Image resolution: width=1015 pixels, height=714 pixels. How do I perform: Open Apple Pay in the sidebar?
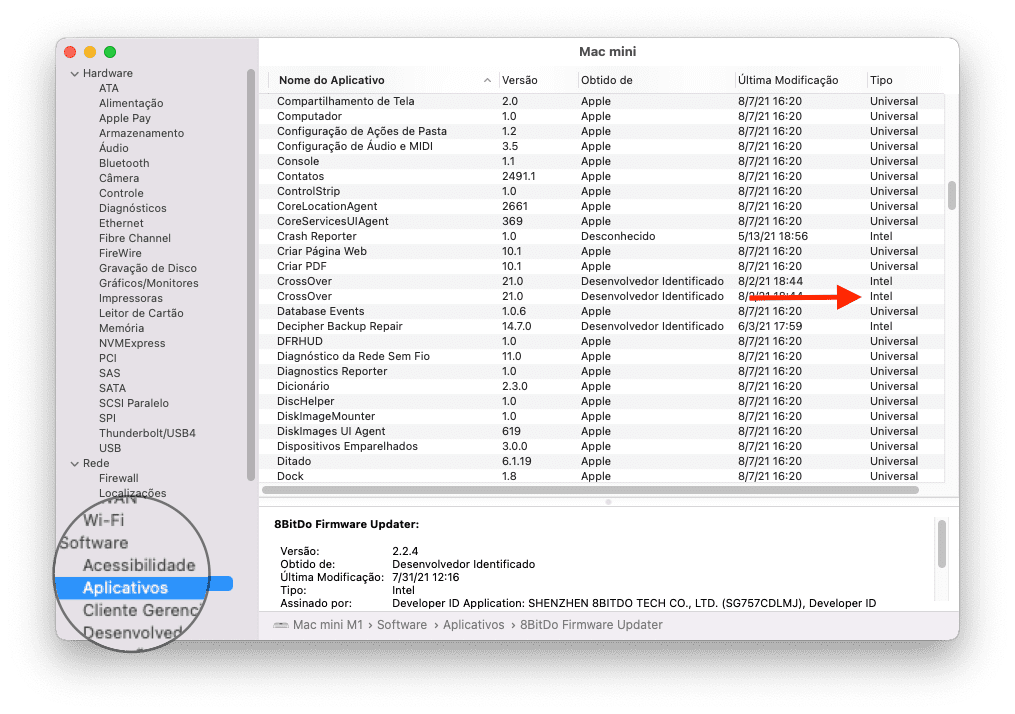(x=125, y=118)
